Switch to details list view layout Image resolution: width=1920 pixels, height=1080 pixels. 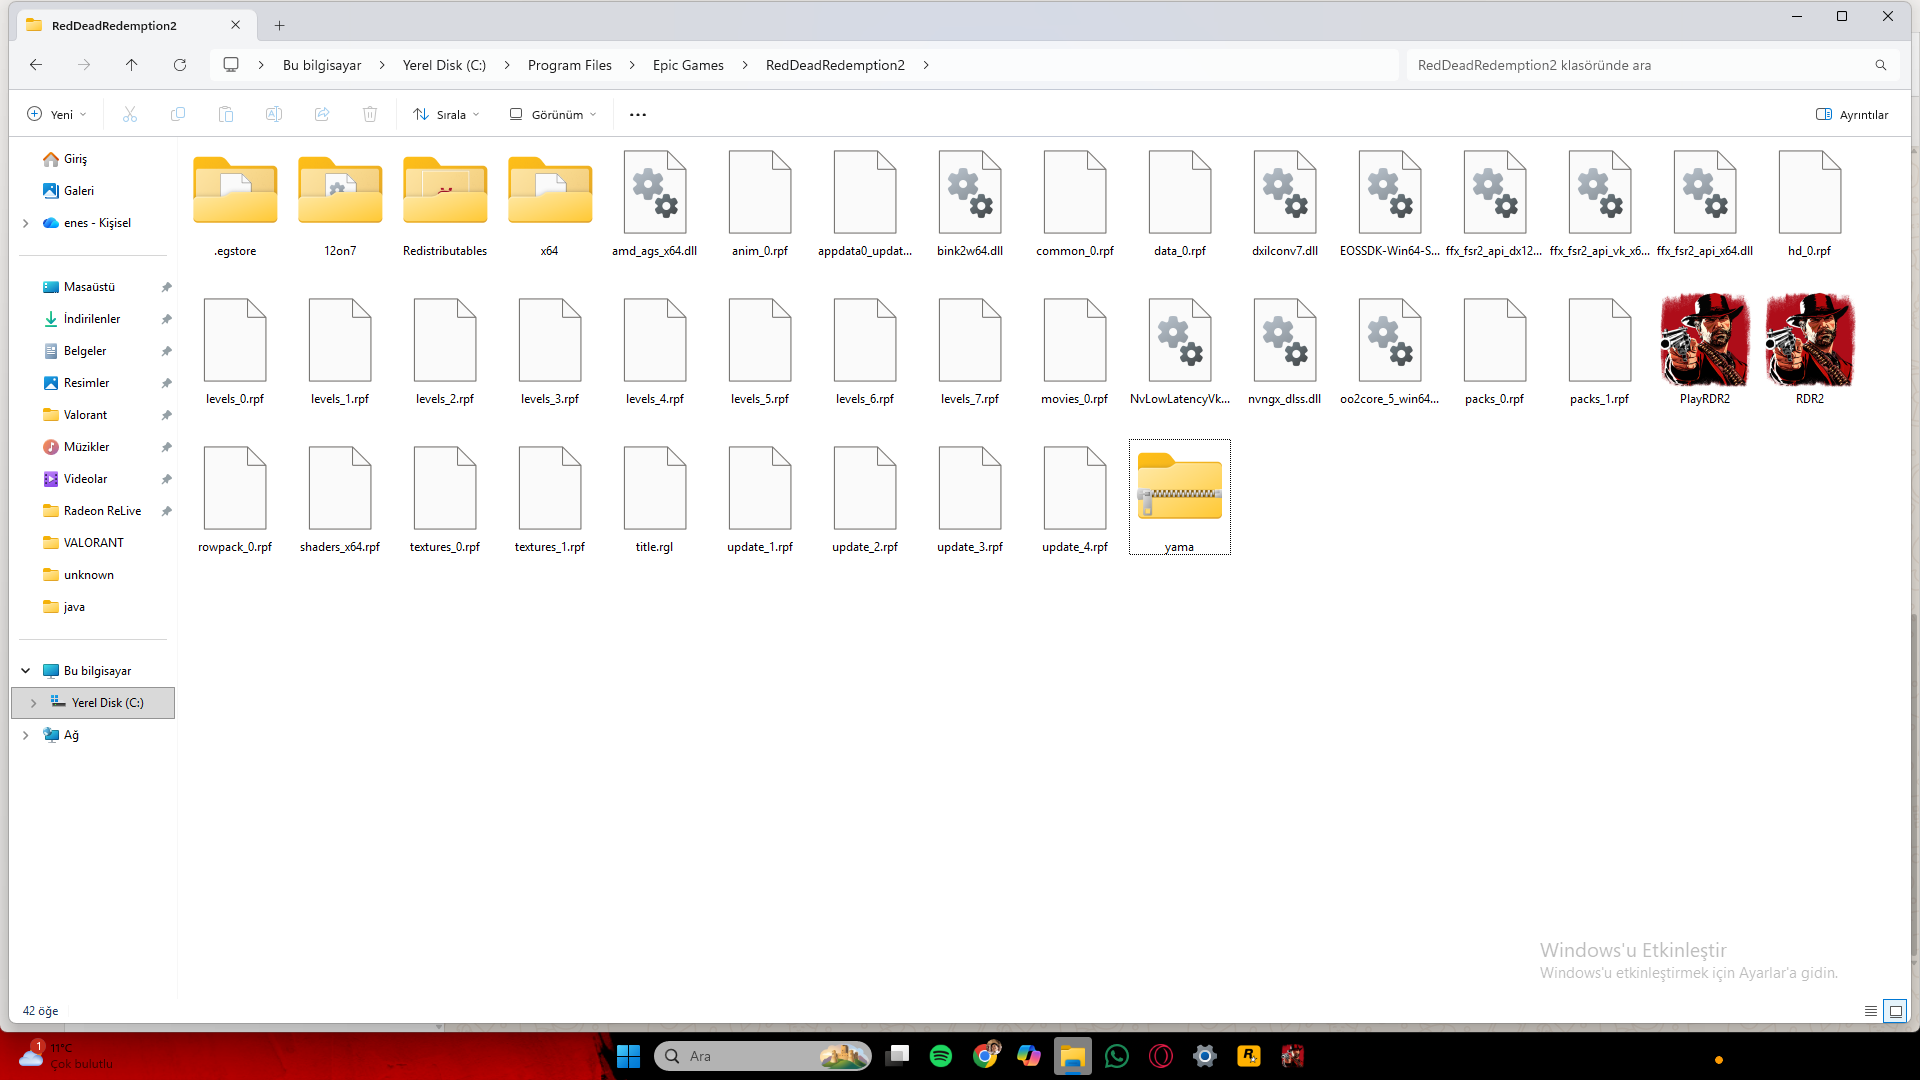click(1871, 1011)
